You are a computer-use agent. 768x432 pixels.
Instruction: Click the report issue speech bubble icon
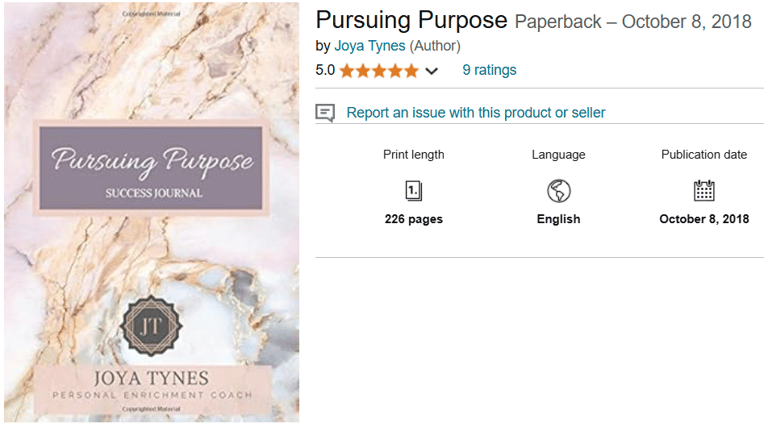(325, 113)
